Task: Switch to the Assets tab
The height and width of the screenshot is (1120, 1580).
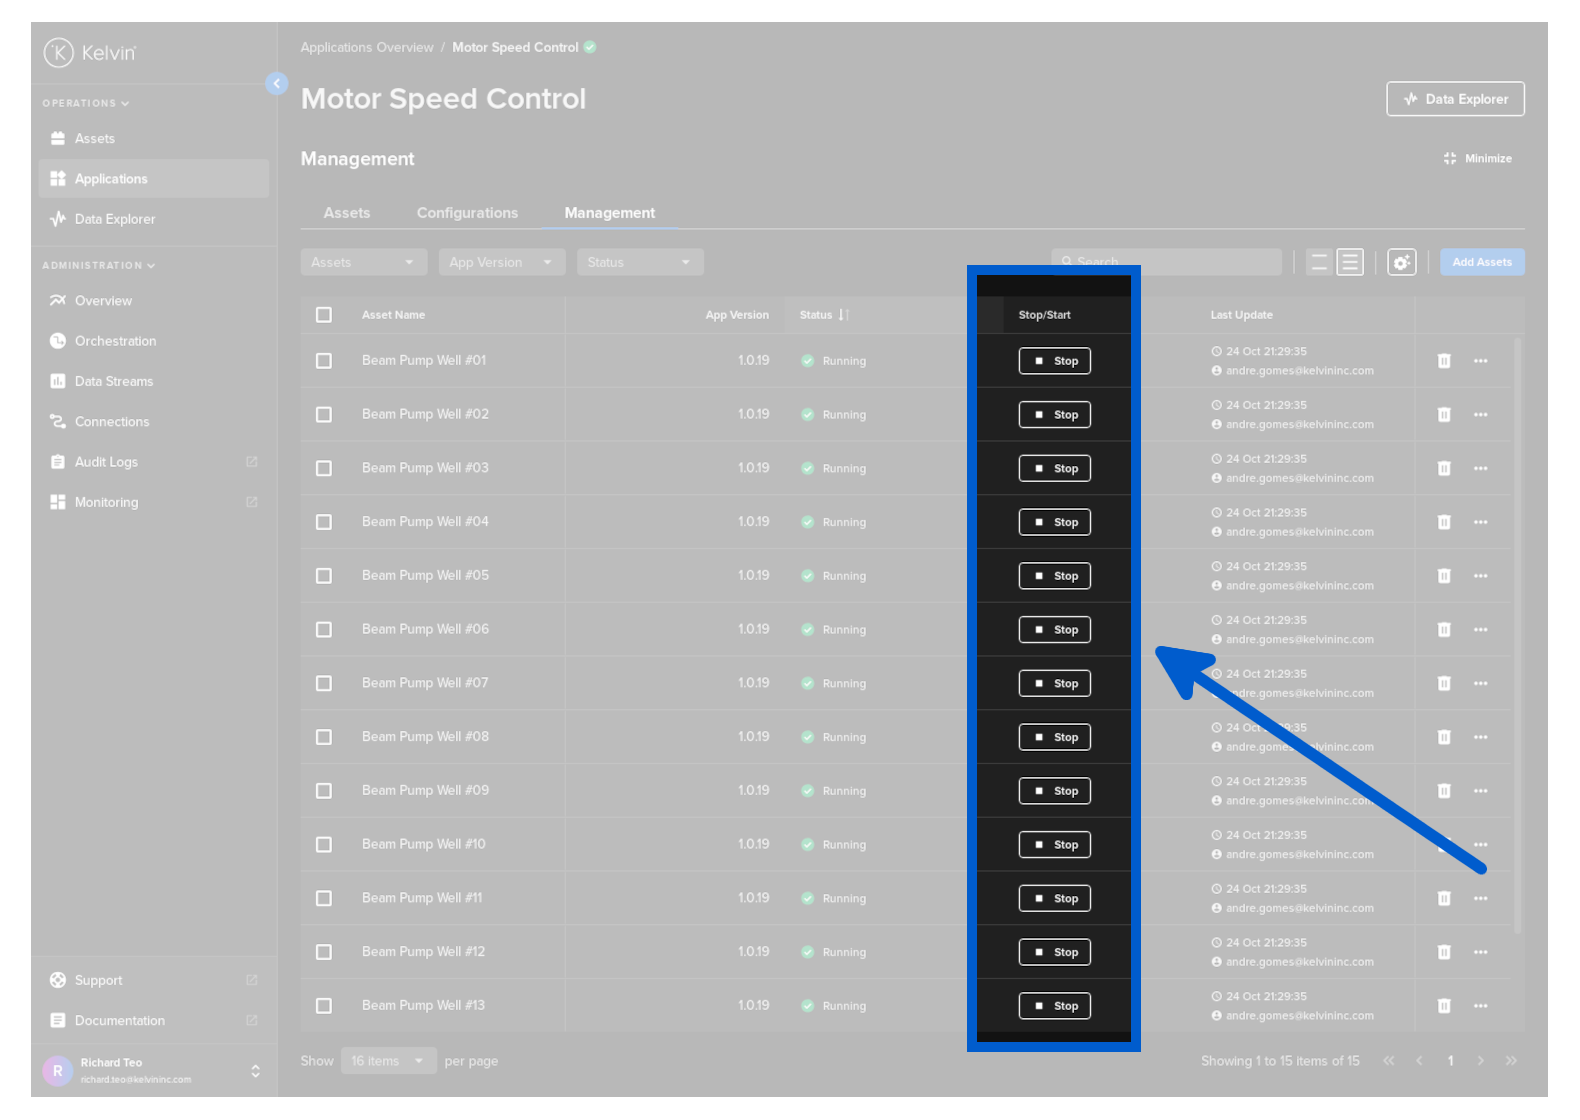Action: coord(346,213)
